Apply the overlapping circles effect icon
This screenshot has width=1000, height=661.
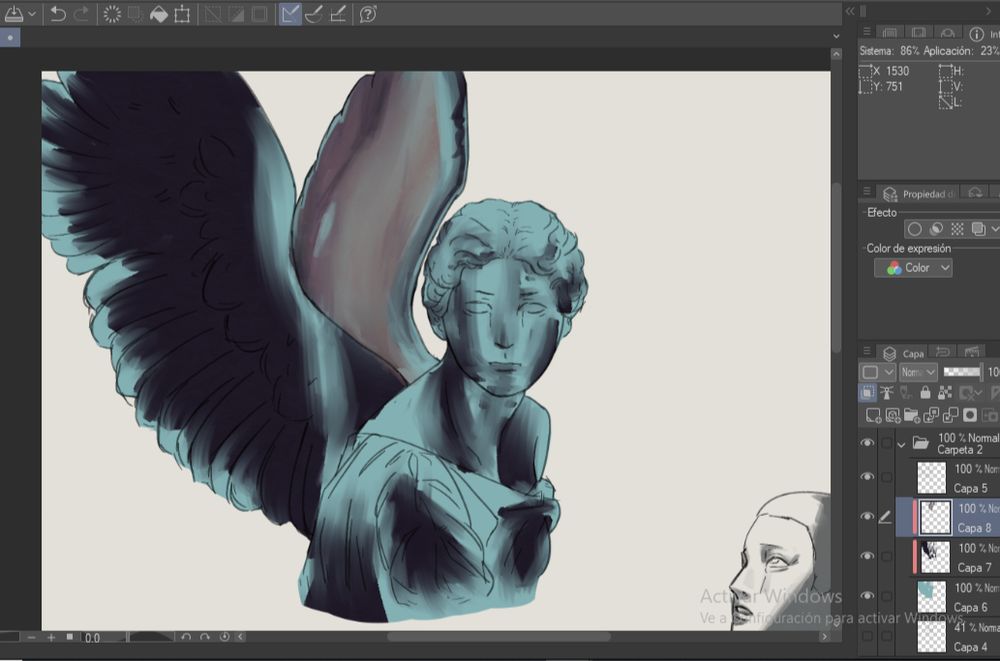pos(936,229)
